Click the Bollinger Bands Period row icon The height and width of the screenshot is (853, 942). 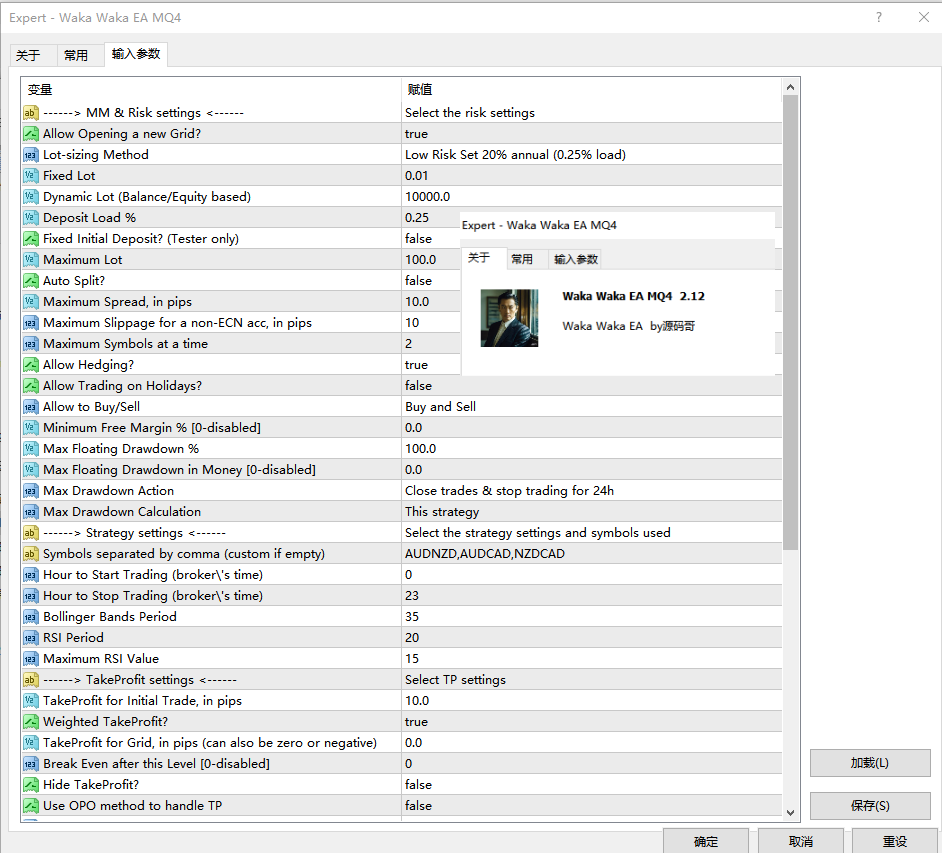tap(30, 617)
